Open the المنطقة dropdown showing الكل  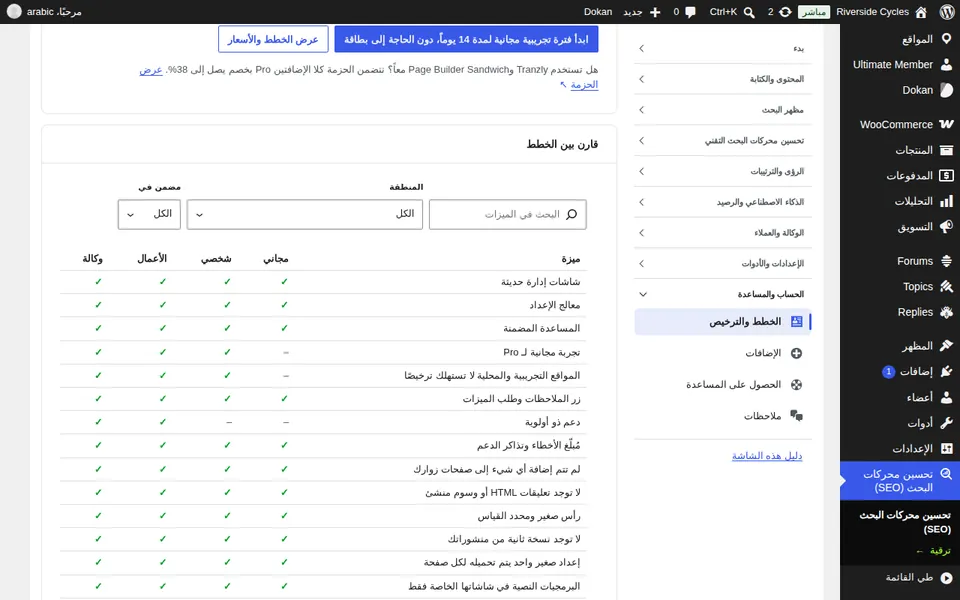[x=305, y=214]
